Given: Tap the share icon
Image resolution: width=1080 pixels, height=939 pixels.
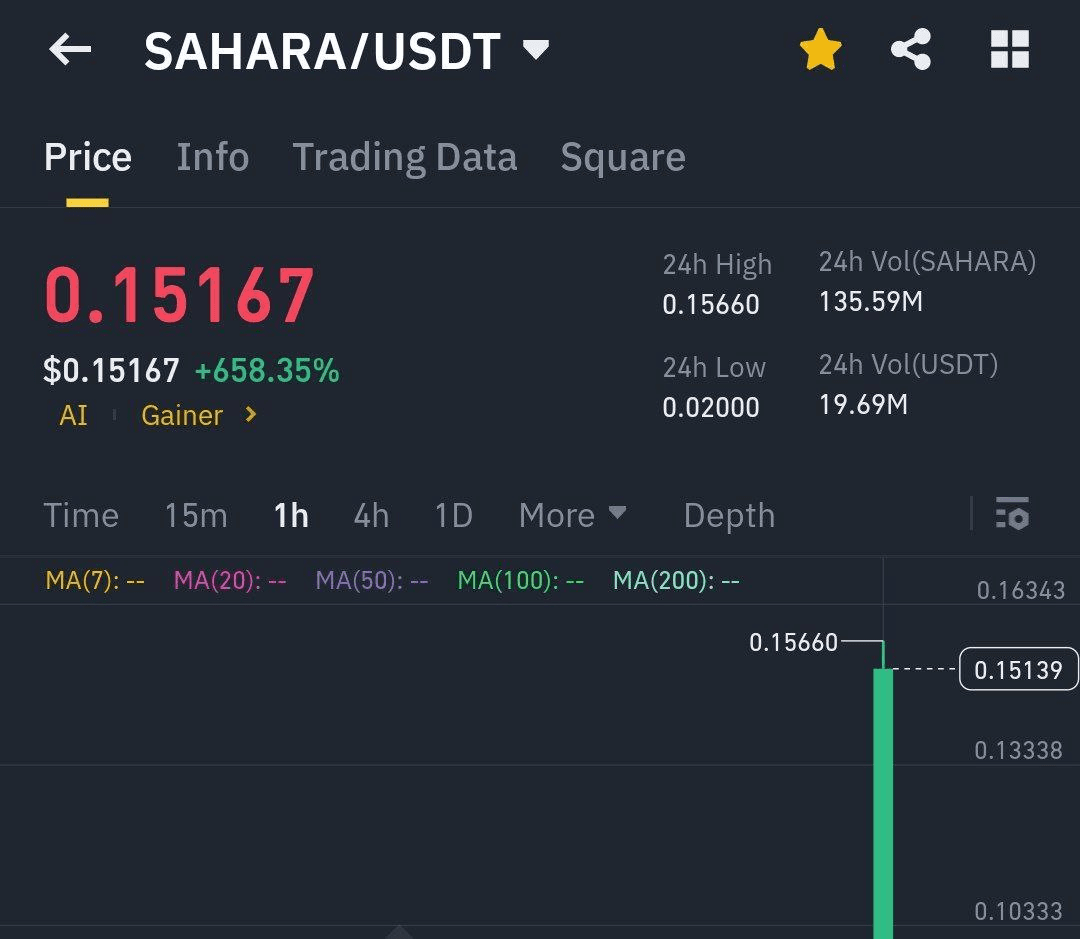Looking at the screenshot, I should 911,50.
